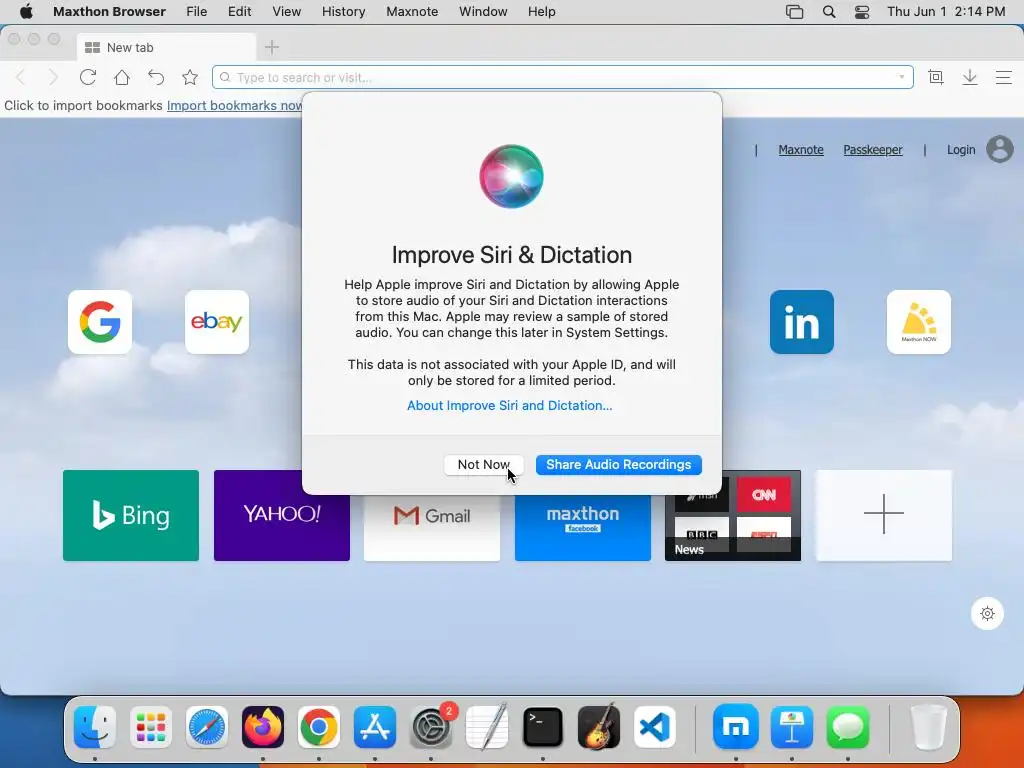The image size is (1024, 768).
Task: Open the Apple menu
Action: (x=26, y=12)
